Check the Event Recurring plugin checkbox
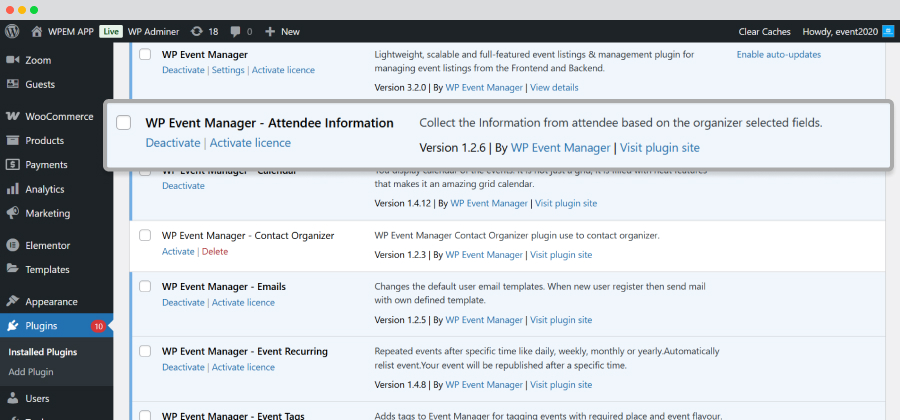900x420 pixels. click(x=145, y=351)
